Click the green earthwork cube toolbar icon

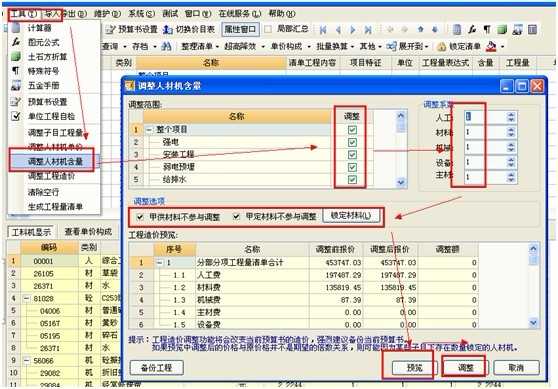tap(502, 30)
